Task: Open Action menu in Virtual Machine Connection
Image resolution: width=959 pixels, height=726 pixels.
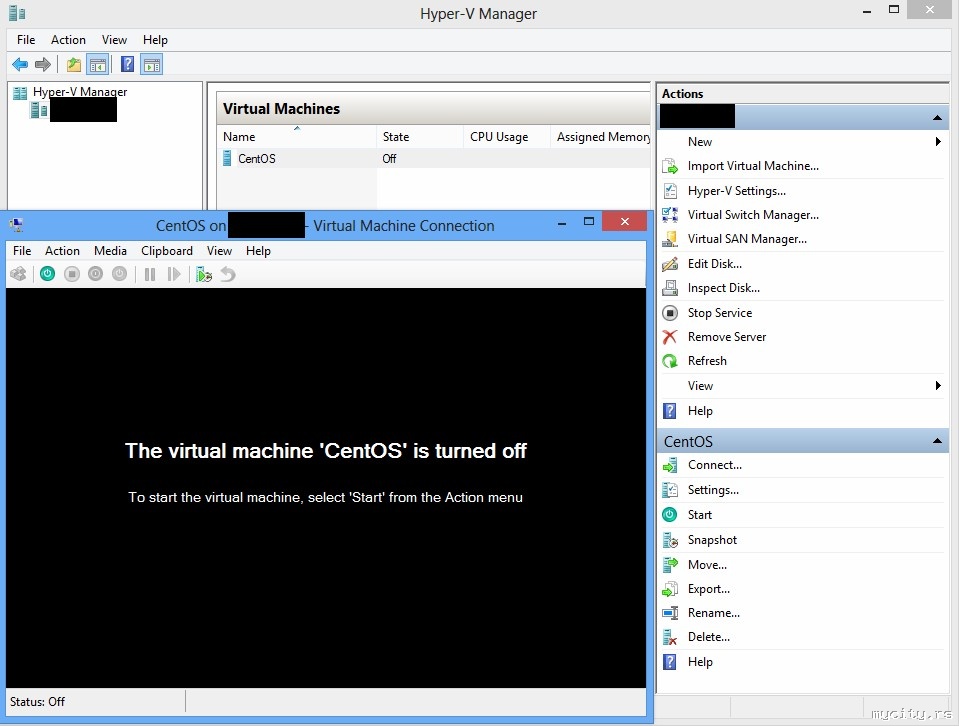Action: point(62,251)
